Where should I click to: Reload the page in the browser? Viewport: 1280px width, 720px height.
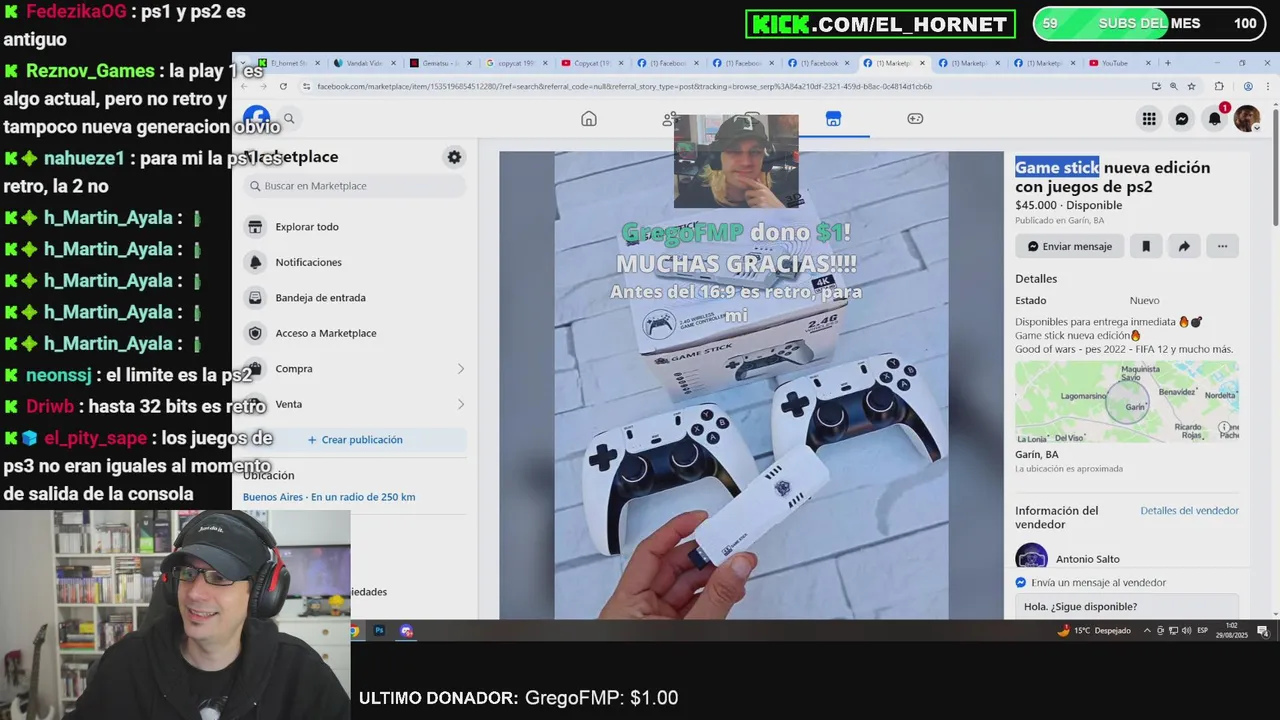(x=283, y=87)
